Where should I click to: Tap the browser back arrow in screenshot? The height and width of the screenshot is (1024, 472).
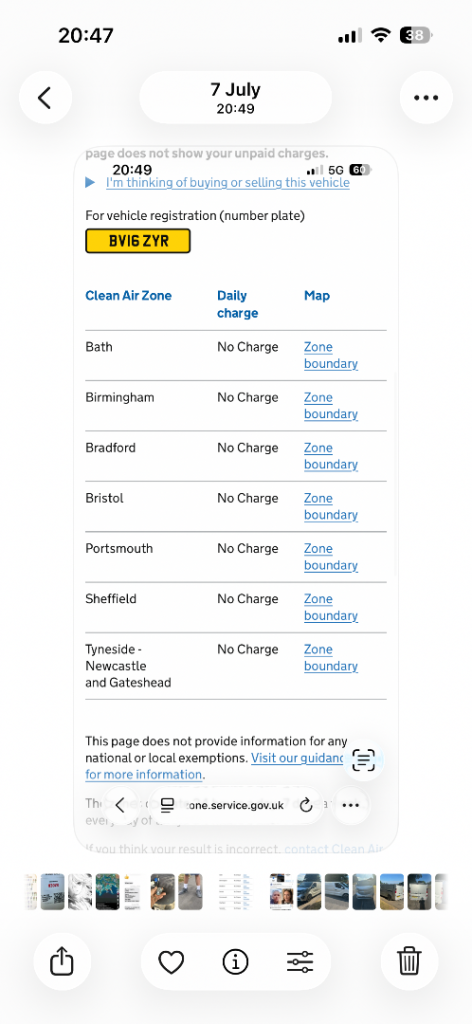[x=120, y=805]
